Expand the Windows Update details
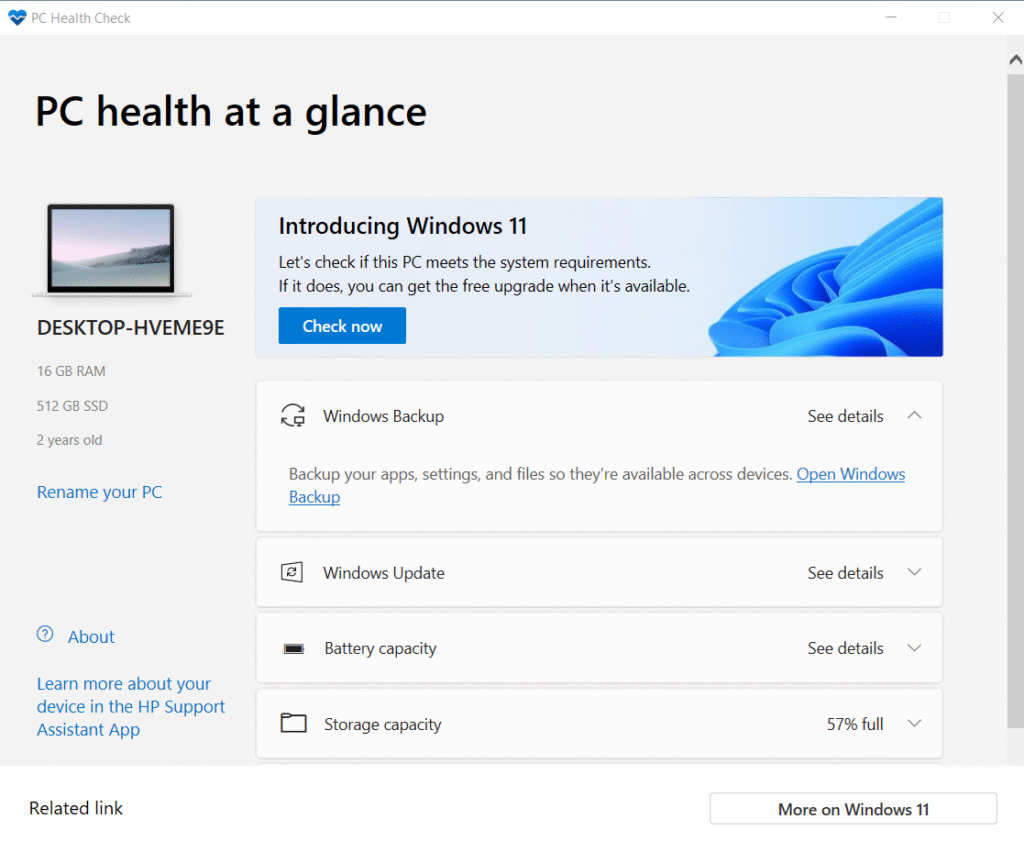Viewport: 1024px width, 841px height. pos(913,572)
